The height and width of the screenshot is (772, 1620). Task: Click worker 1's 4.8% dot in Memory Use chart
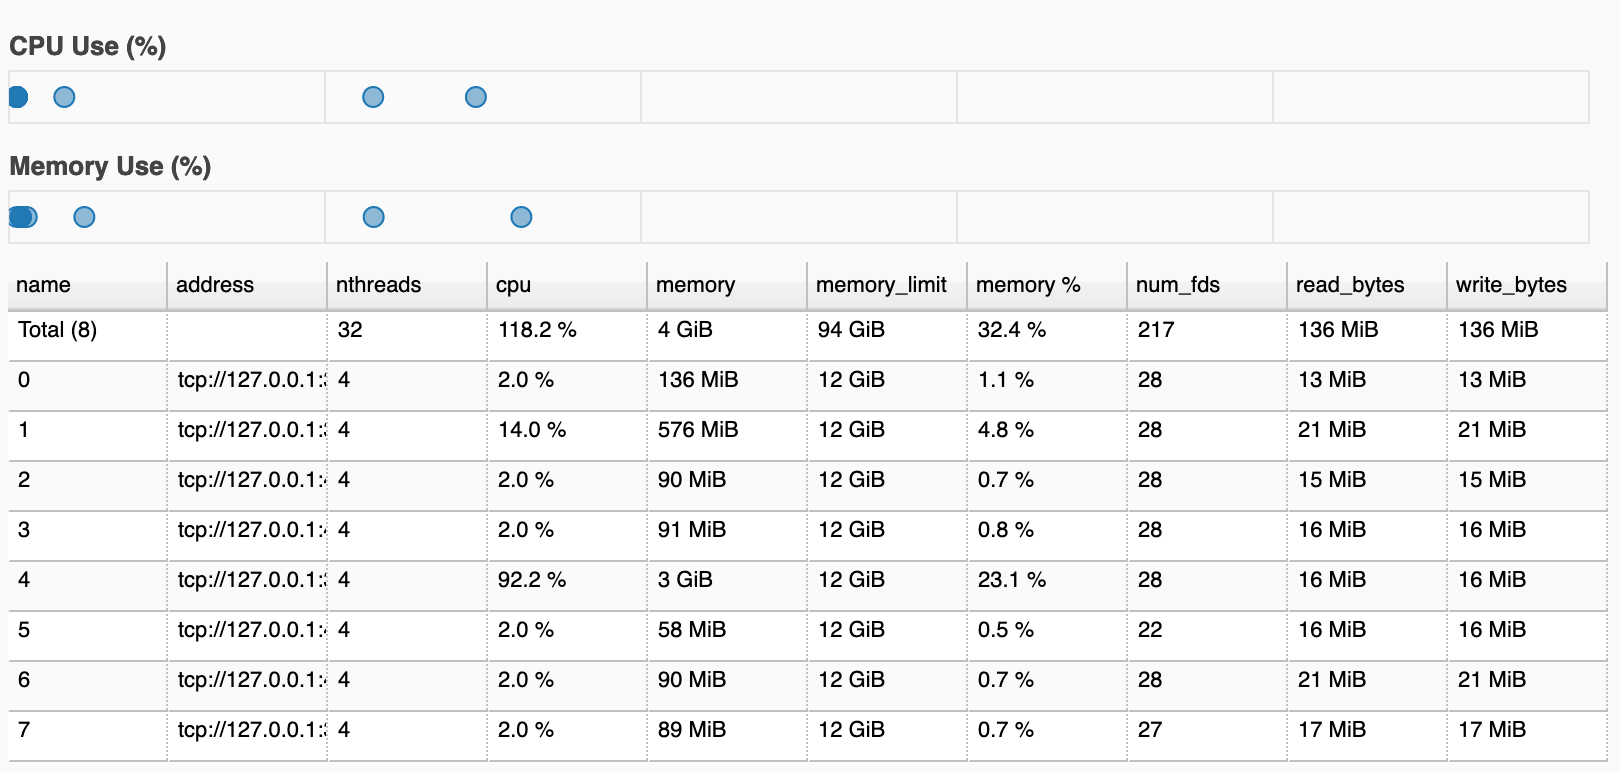85,217
